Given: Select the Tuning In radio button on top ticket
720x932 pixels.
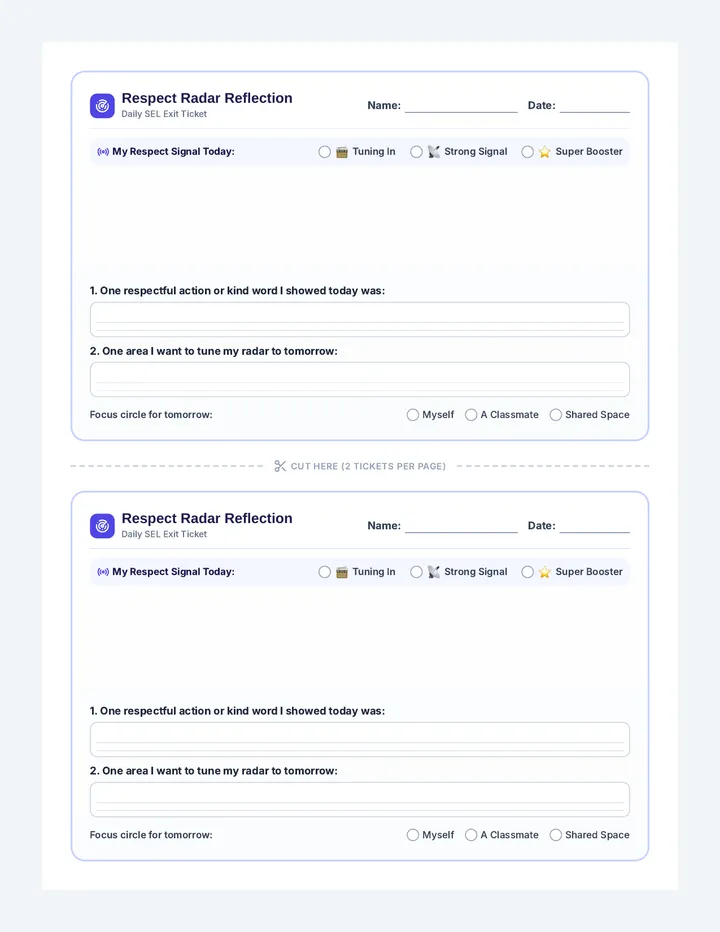Looking at the screenshot, I should (x=325, y=152).
